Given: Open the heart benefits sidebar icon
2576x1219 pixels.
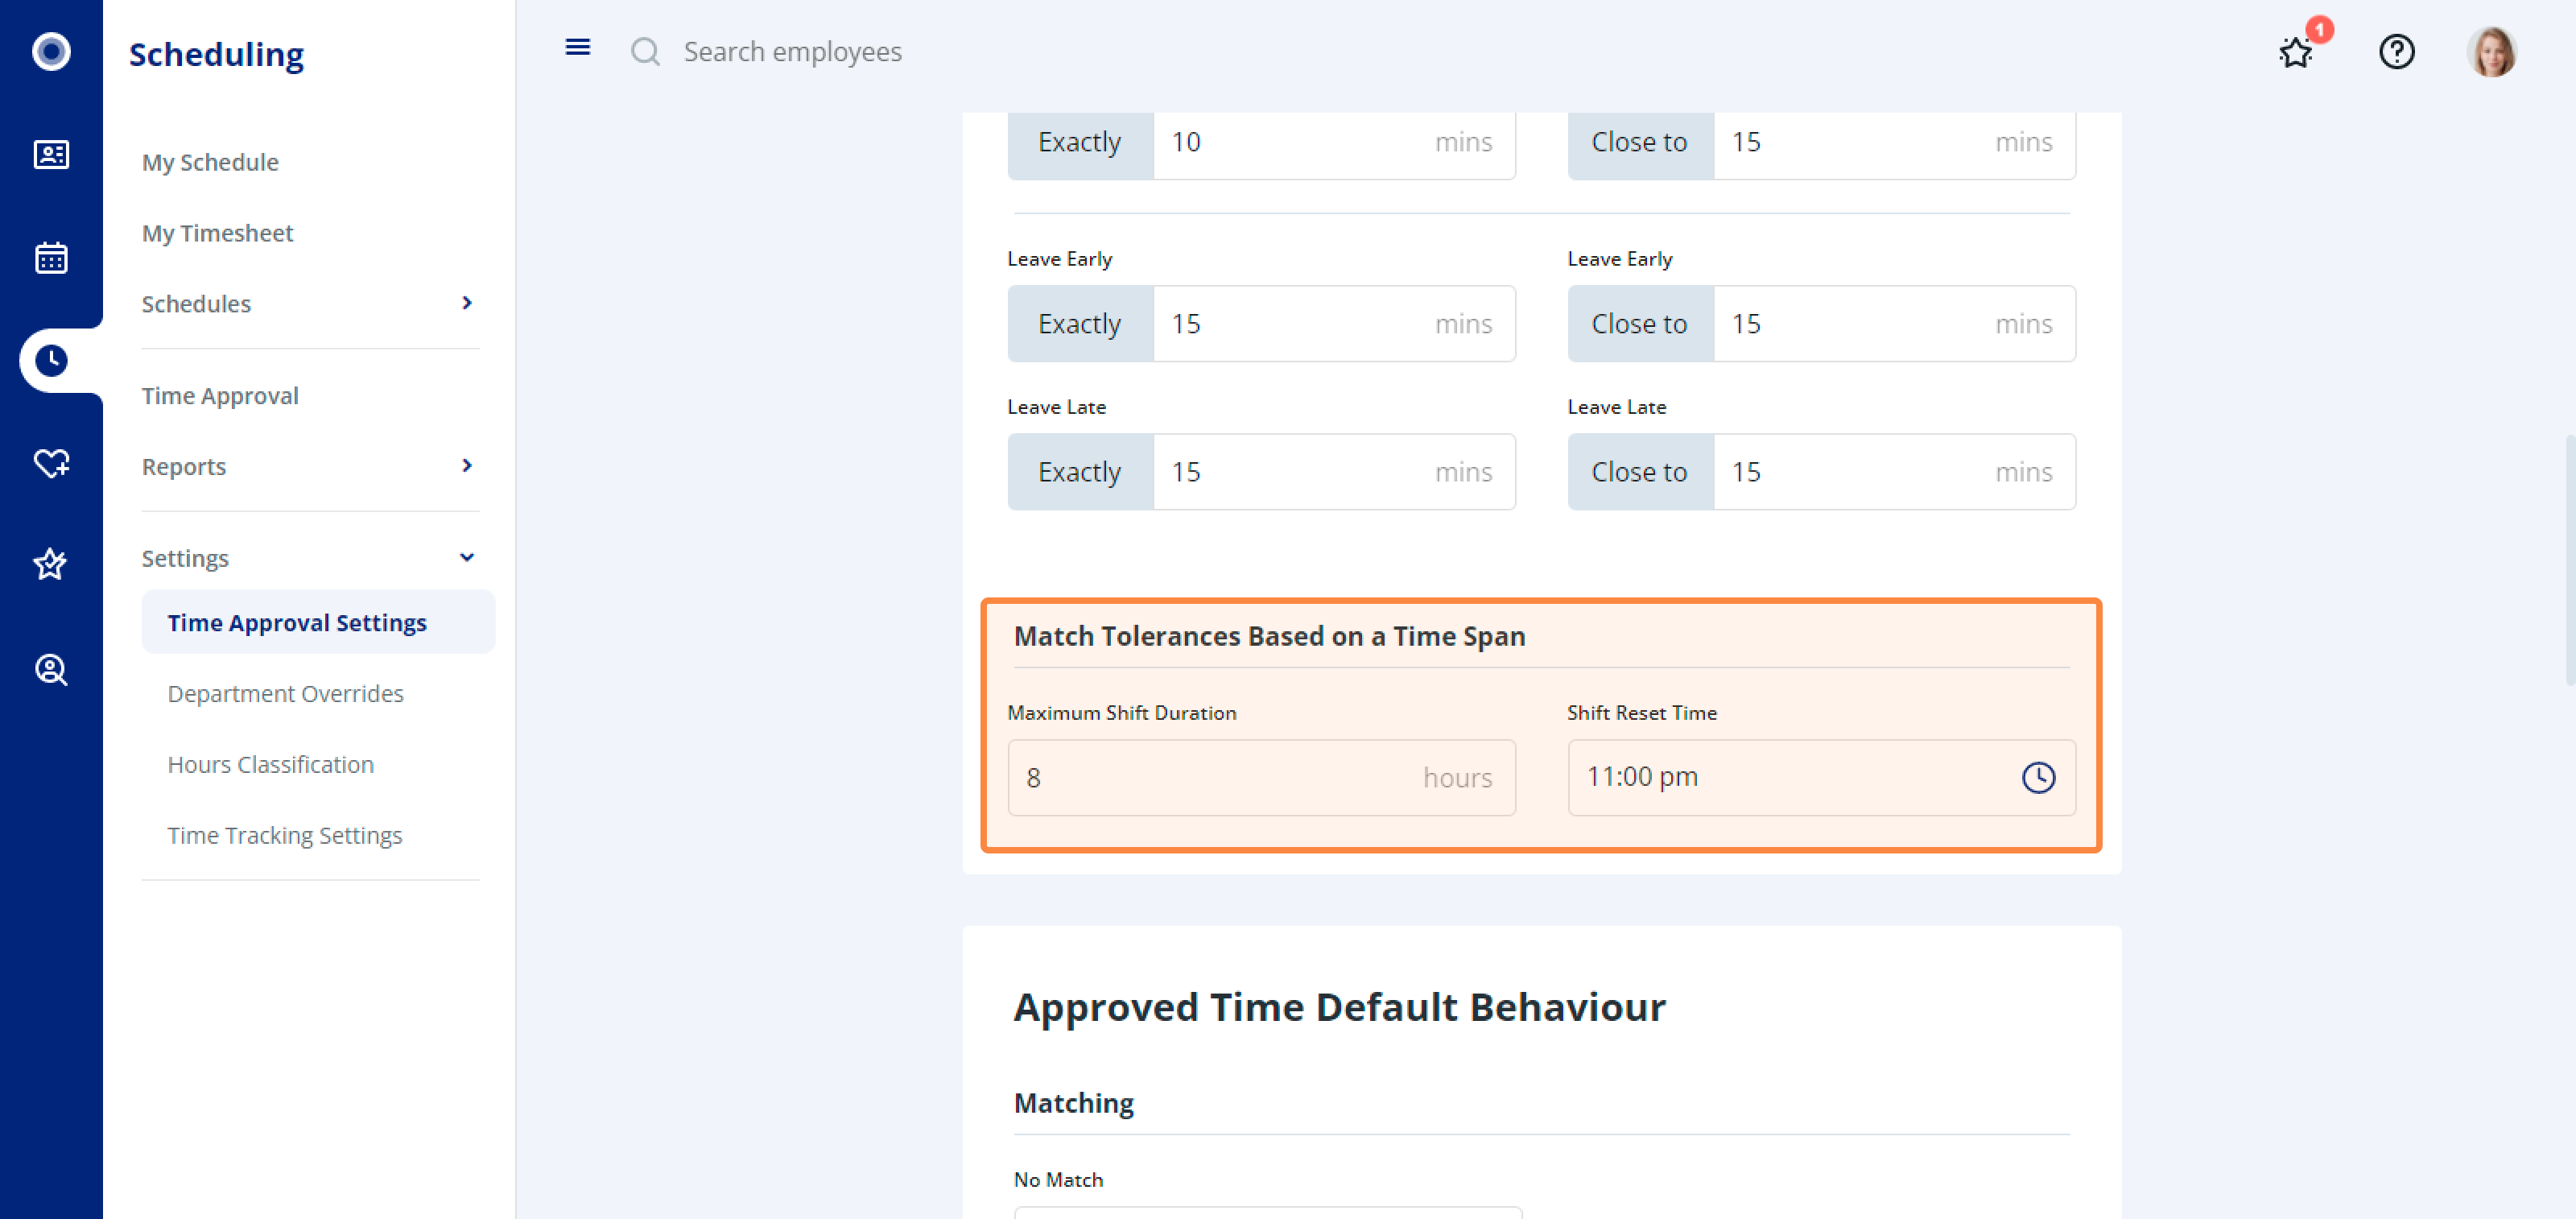Looking at the screenshot, I should [51, 463].
